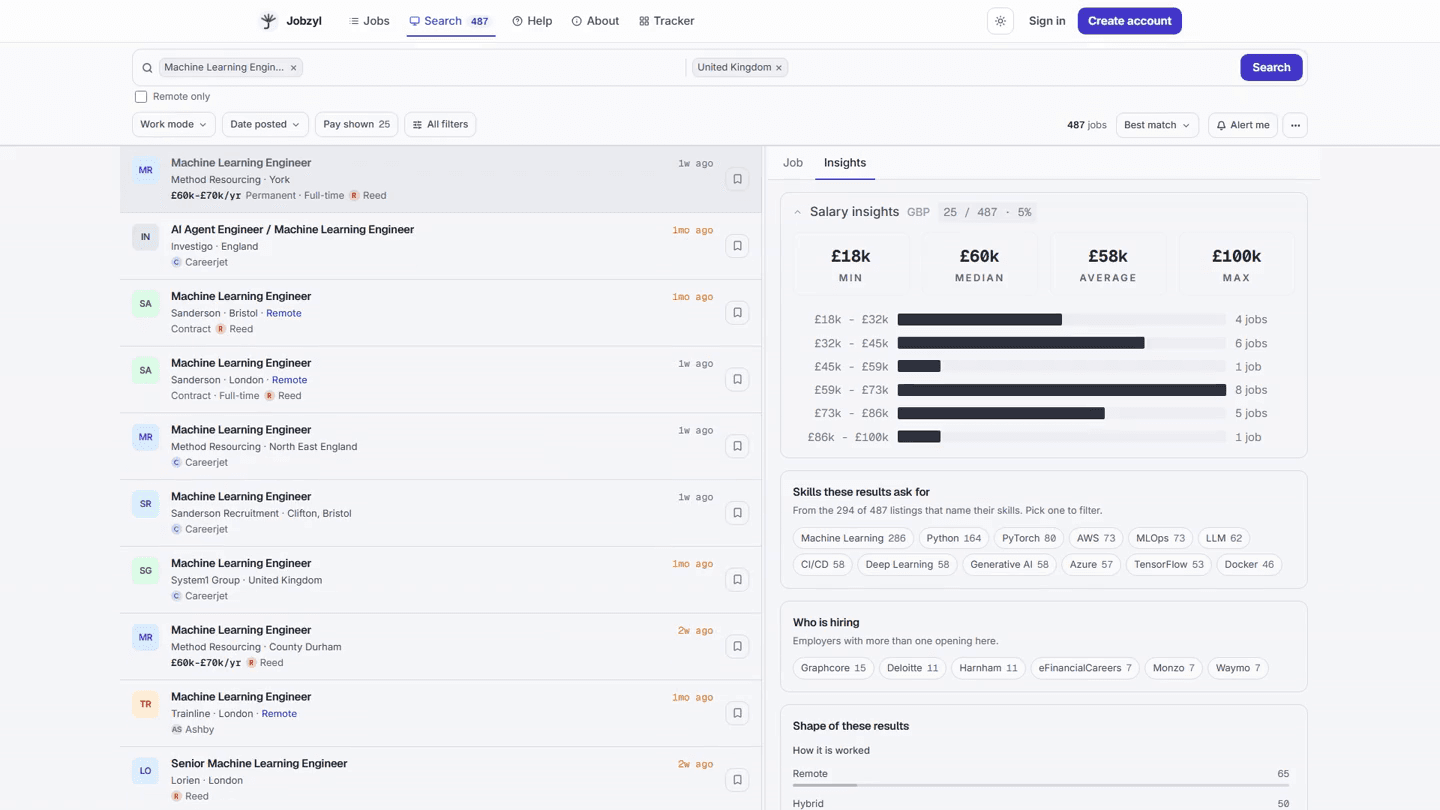This screenshot has height=810, width=1440.
Task: Click the Remote tag on Trainline job
Action: (279, 714)
